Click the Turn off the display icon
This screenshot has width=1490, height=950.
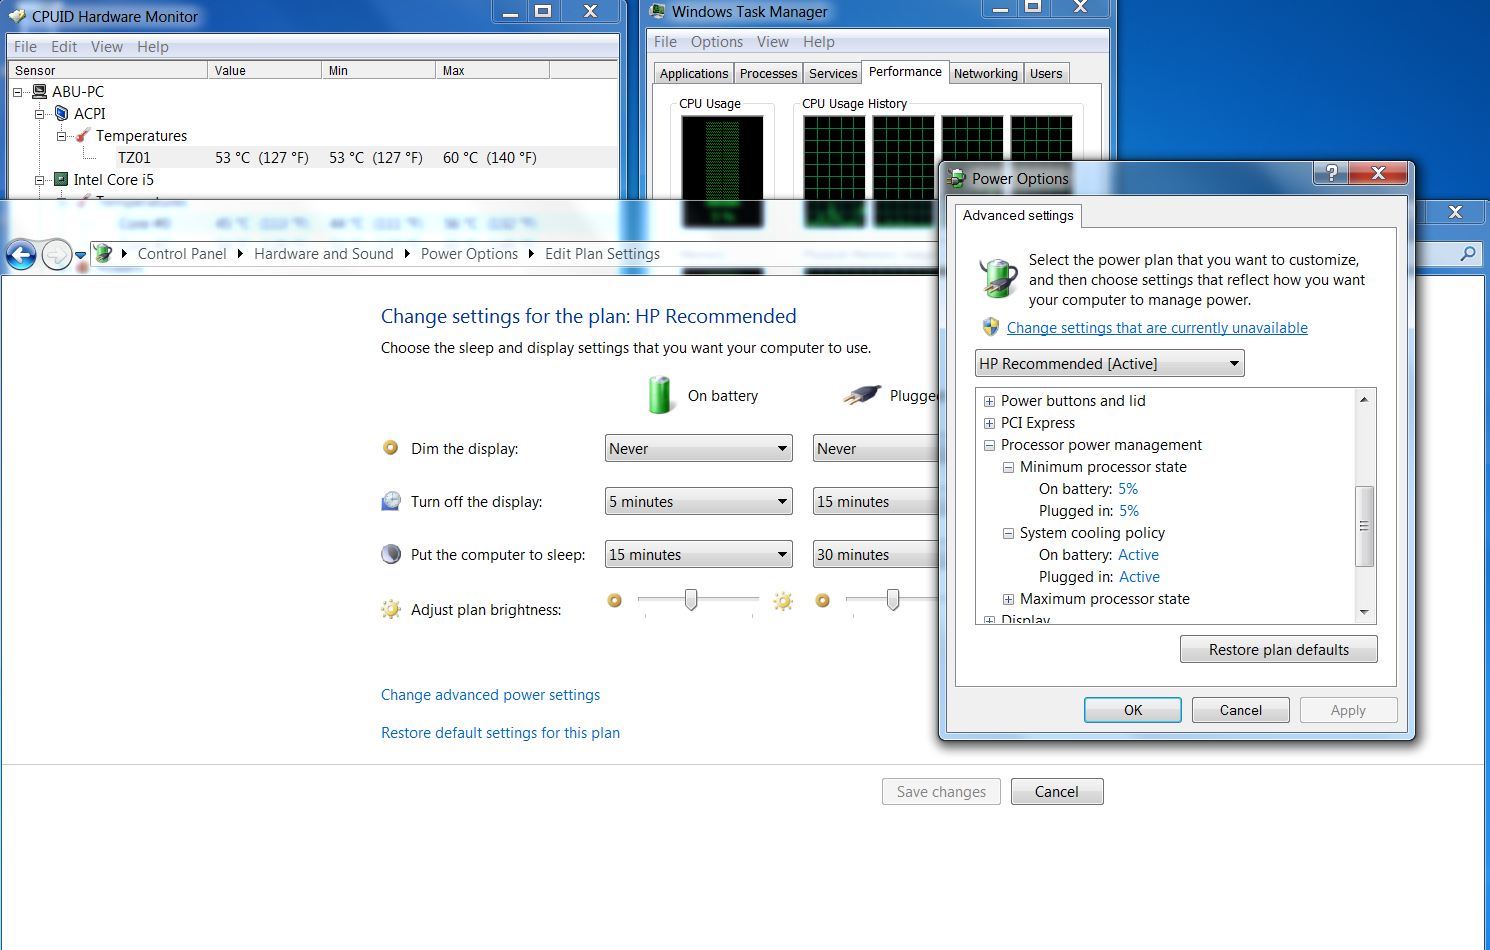391,501
